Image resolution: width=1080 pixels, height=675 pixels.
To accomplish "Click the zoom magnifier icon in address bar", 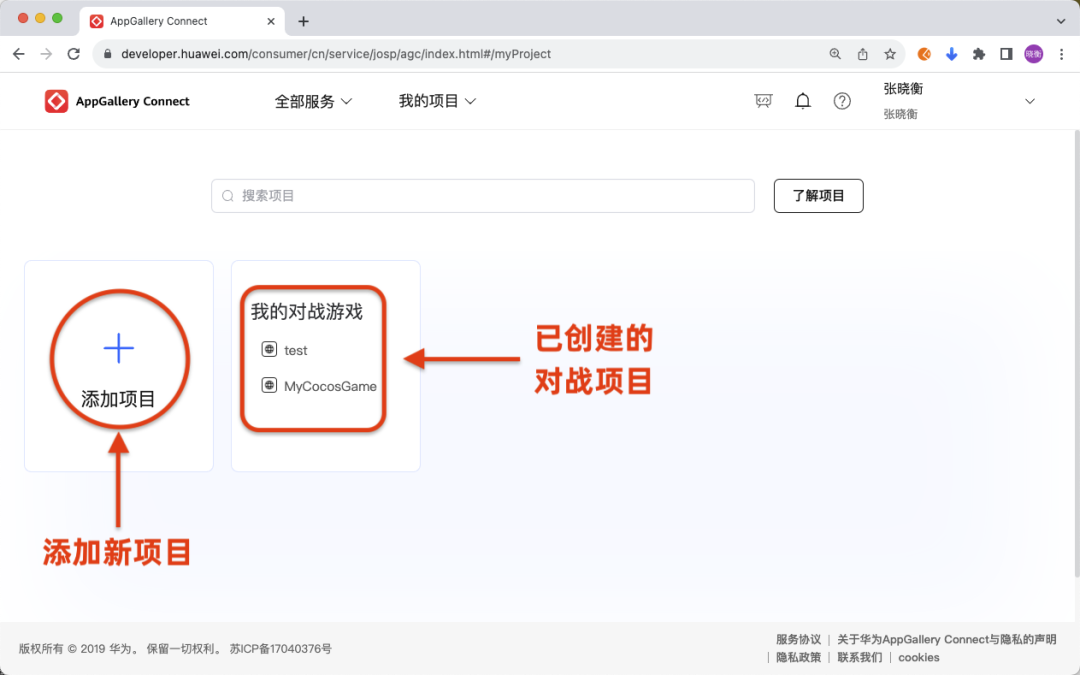I will pos(835,54).
